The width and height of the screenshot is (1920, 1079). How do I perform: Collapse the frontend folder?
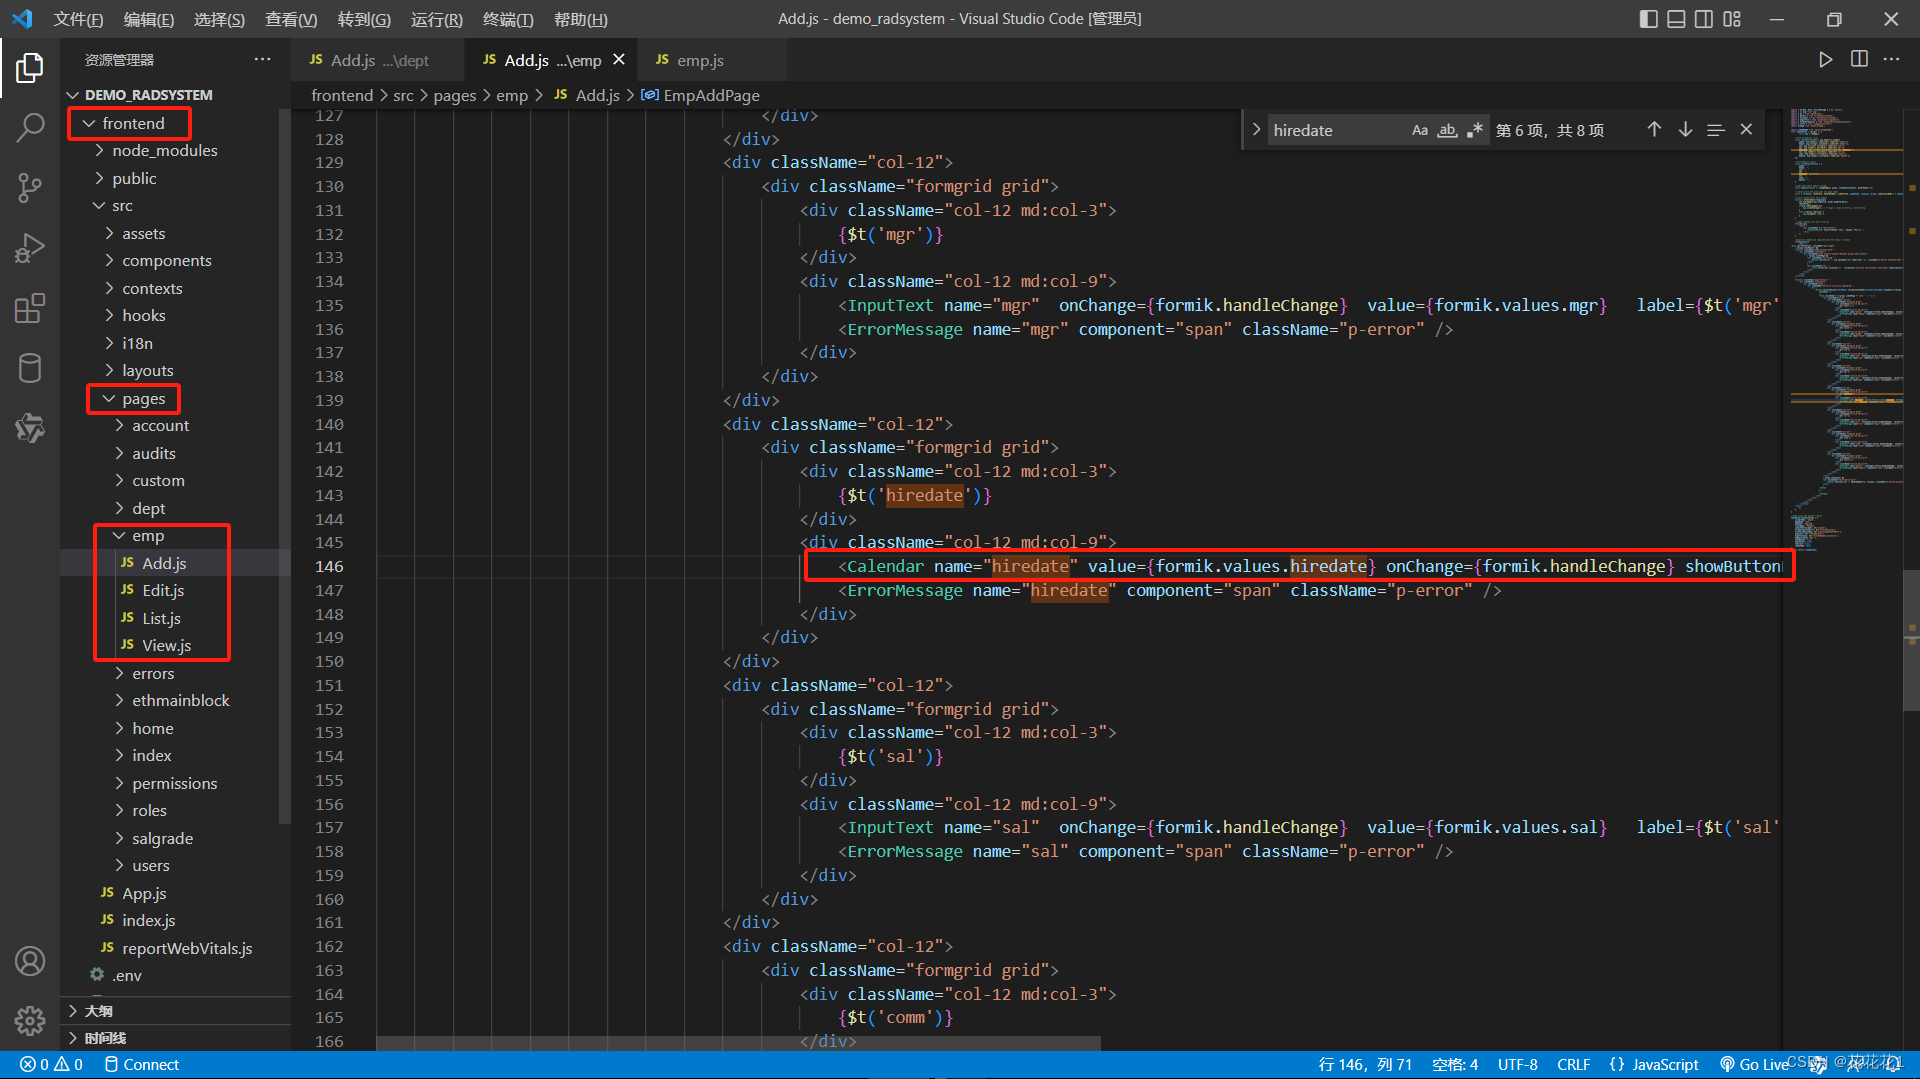point(132,123)
